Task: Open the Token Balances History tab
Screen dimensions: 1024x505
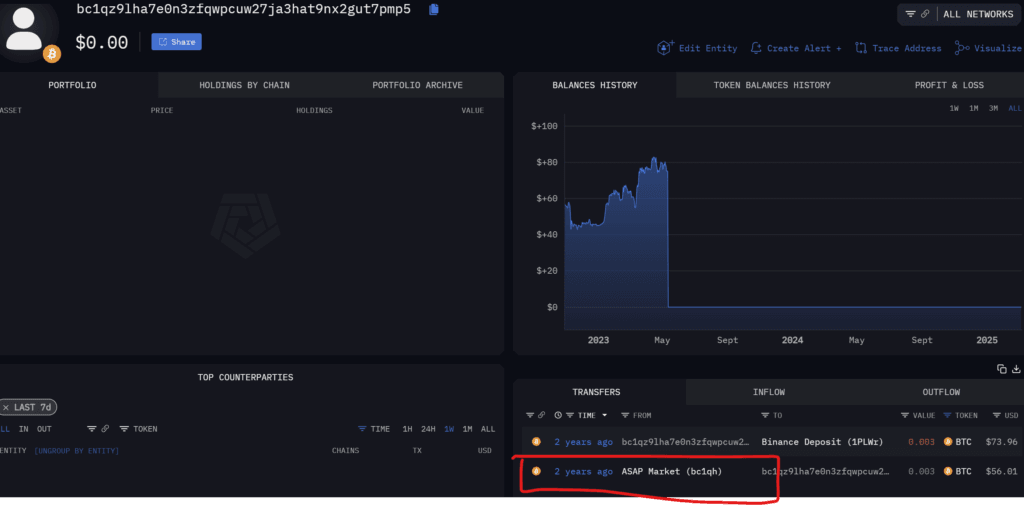Action: 771,85
